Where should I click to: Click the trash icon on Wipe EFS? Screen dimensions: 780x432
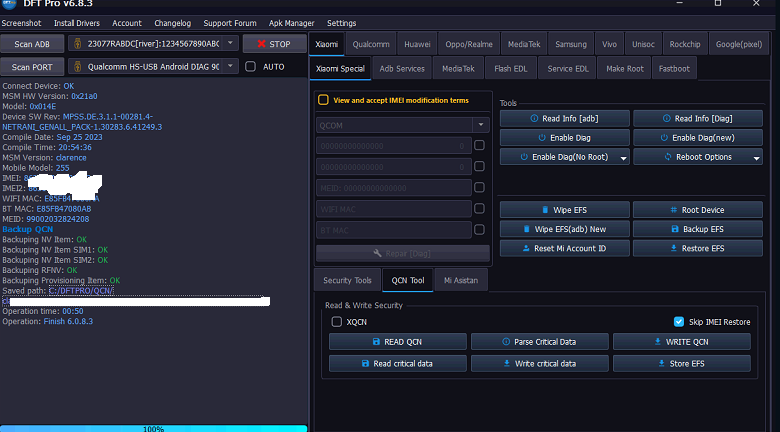coord(545,210)
